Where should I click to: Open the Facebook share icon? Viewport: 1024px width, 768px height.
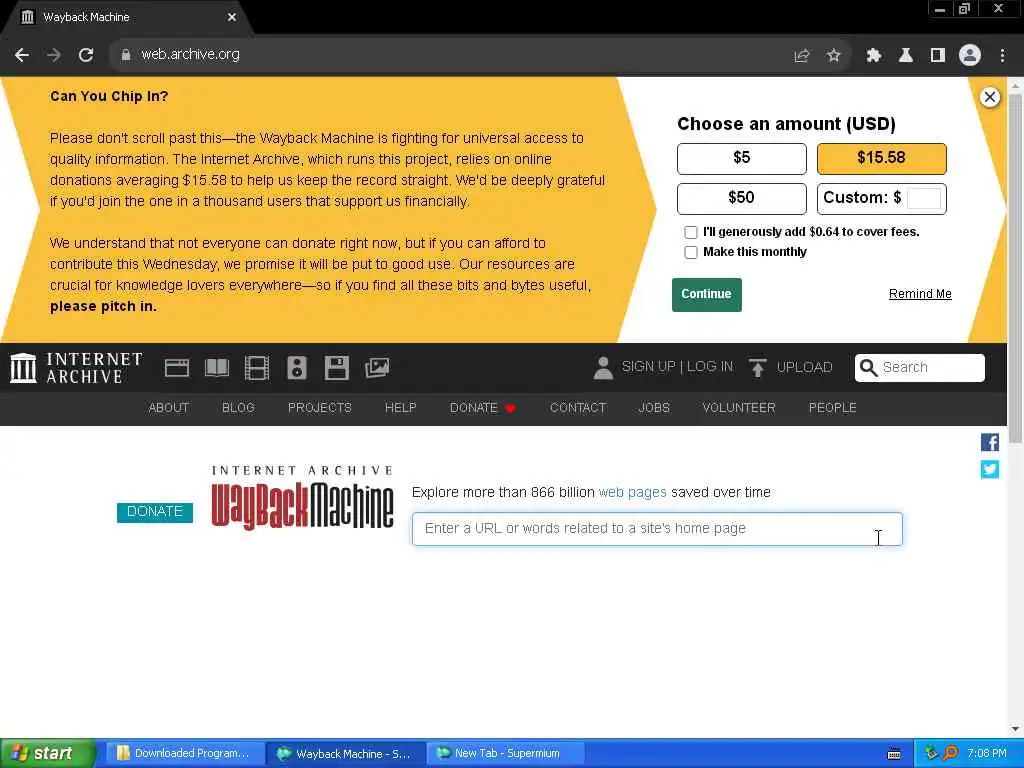[x=989, y=442]
